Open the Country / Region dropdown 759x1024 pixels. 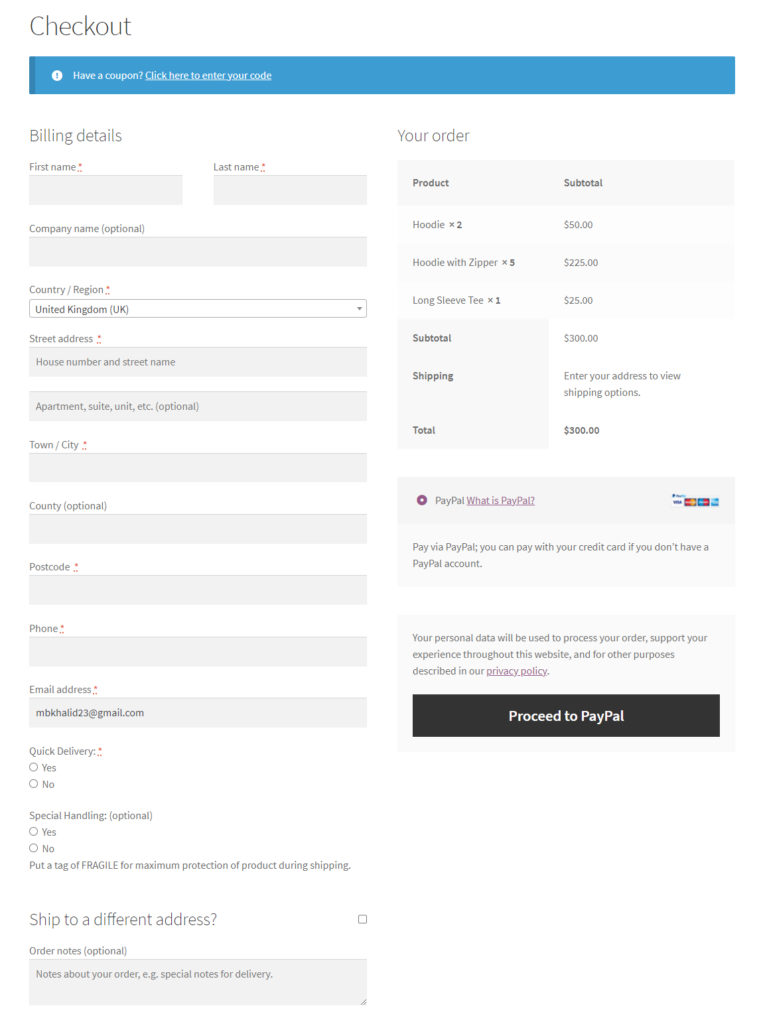point(198,309)
